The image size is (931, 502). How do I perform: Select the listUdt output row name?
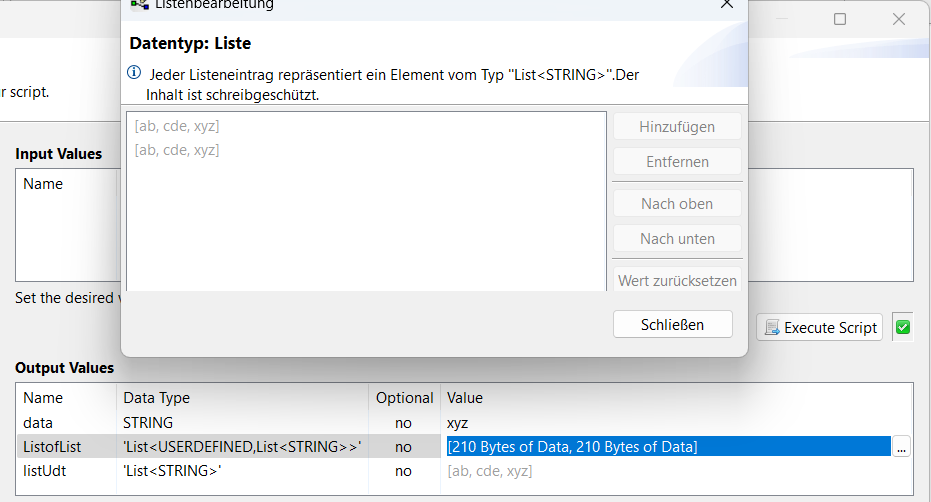point(45,471)
